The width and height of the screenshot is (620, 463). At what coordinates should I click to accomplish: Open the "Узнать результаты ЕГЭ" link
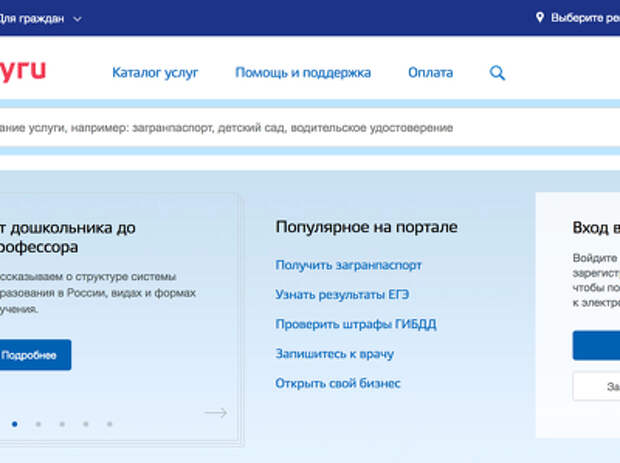(x=342, y=295)
